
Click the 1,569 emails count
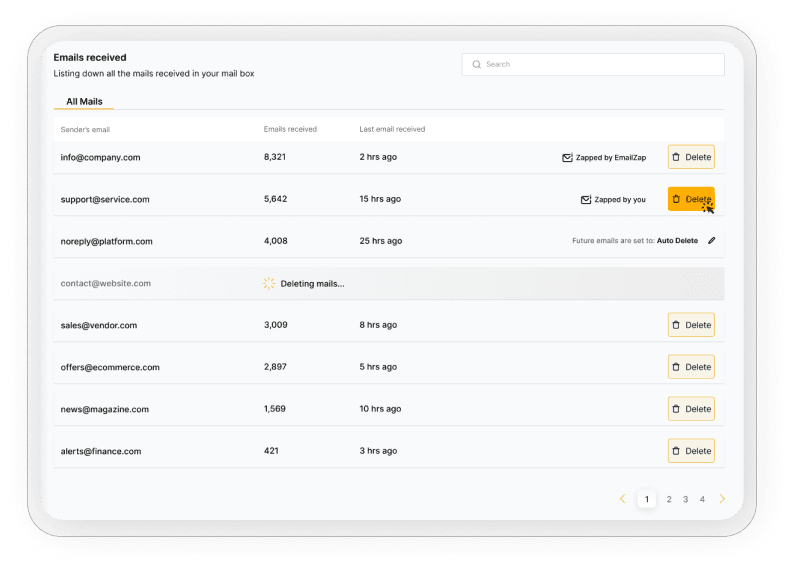[x=274, y=409]
